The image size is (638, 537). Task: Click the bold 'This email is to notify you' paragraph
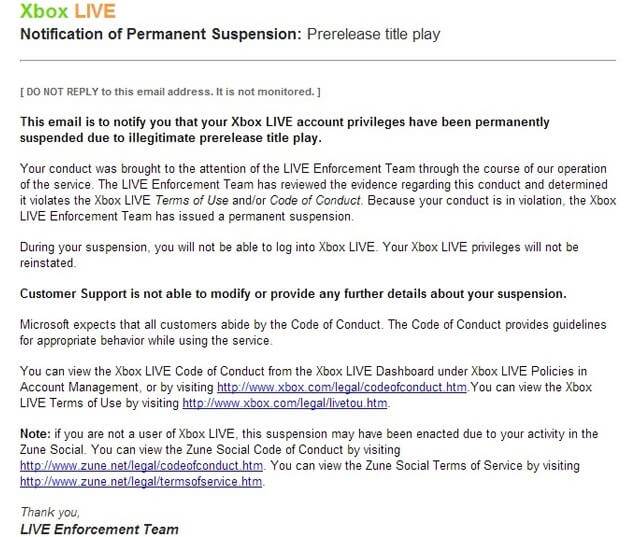point(285,129)
